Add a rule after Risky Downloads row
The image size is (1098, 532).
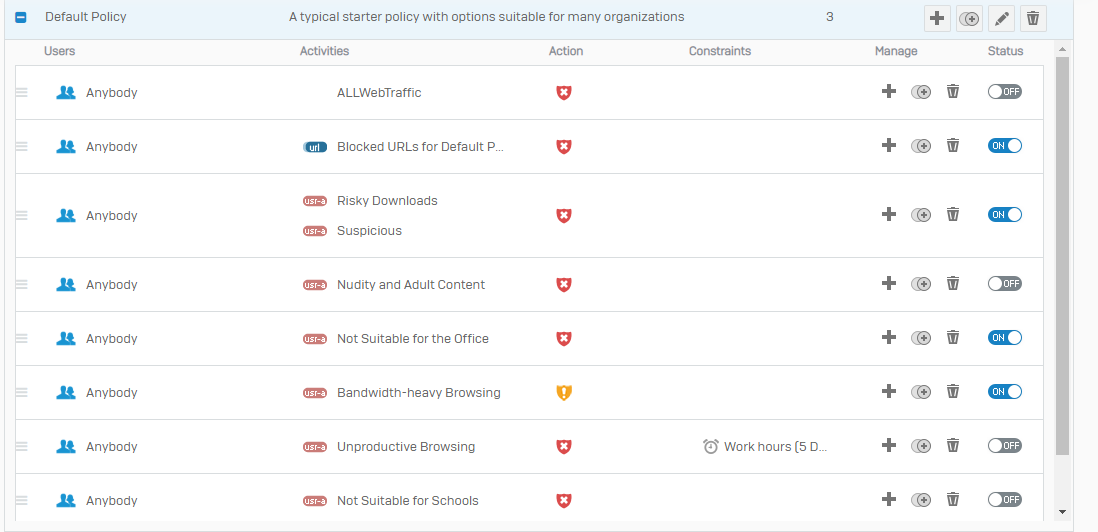pyautogui.click(x=888, y=214)
